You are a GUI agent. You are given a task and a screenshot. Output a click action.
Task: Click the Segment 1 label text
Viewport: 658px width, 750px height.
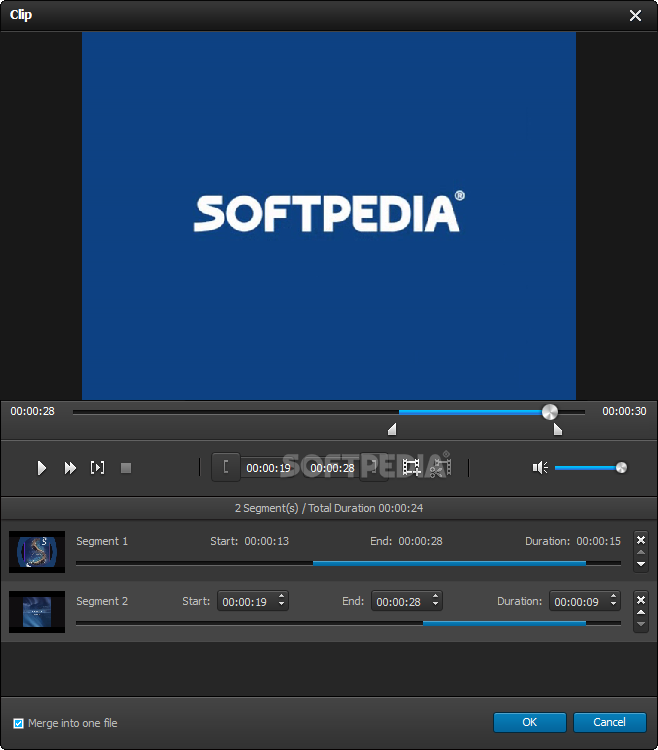pos(102,541)
